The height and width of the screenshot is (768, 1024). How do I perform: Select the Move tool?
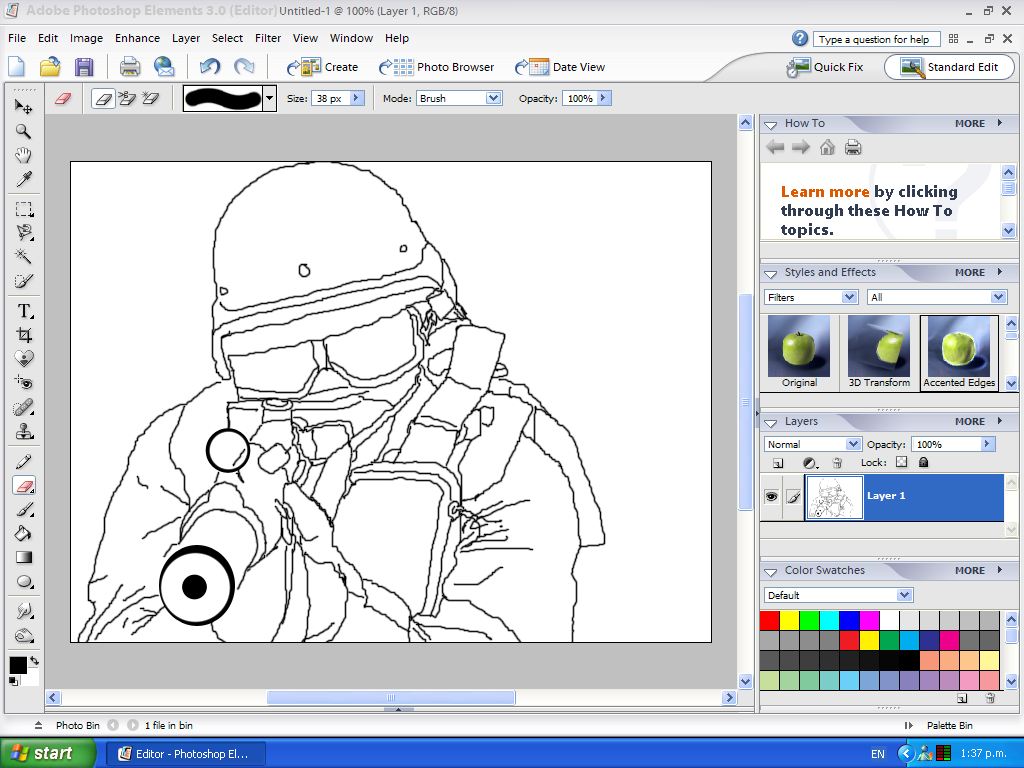24,106
